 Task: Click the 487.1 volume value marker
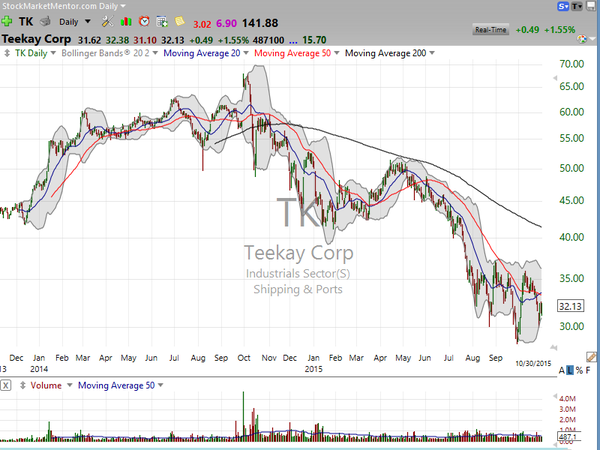pos(570,437)
